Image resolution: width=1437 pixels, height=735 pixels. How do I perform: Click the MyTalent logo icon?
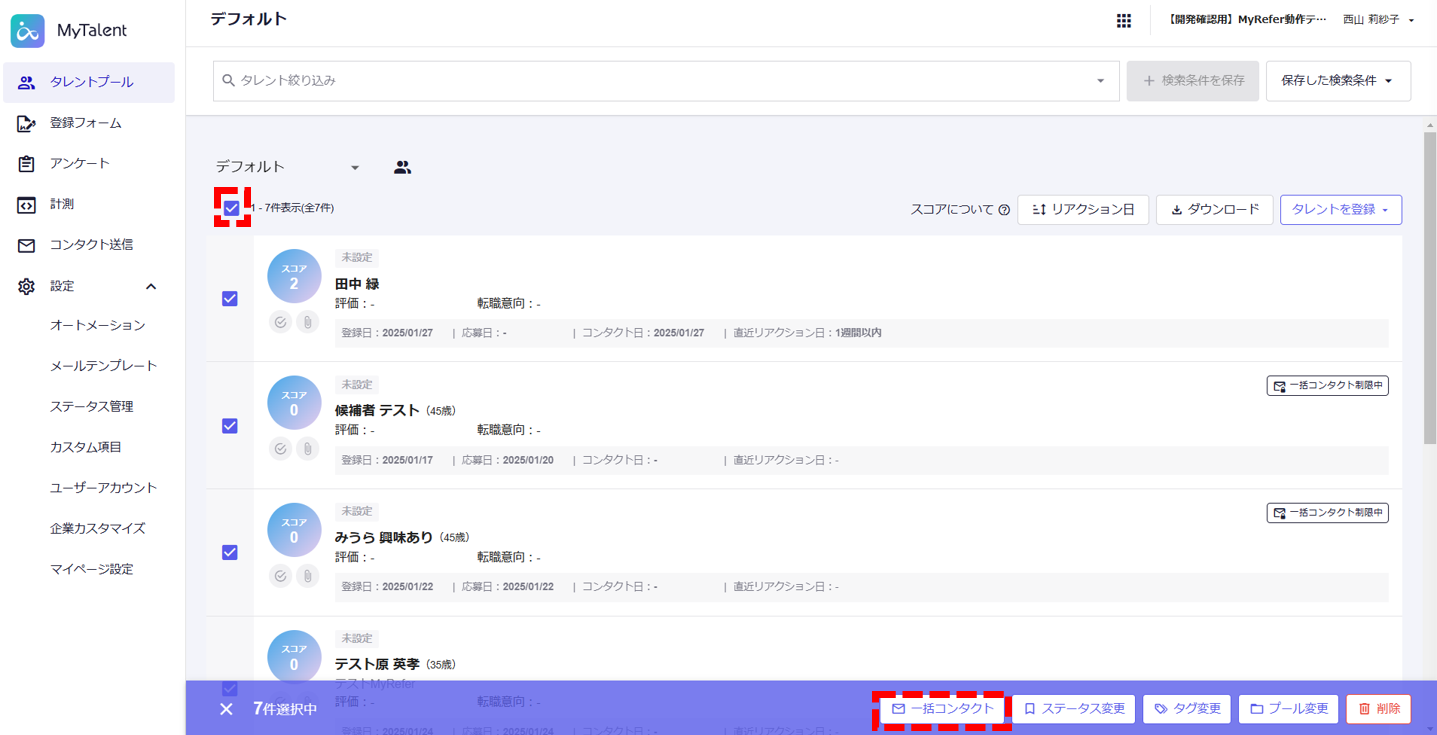pyautogui.click(x=27, y=31)
